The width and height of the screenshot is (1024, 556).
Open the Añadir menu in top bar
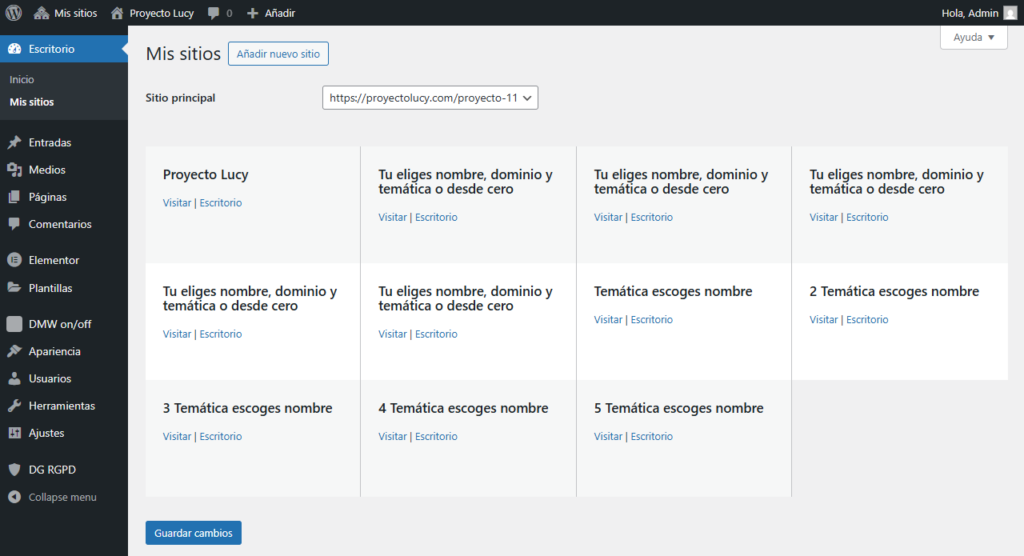tap(271, 13)
